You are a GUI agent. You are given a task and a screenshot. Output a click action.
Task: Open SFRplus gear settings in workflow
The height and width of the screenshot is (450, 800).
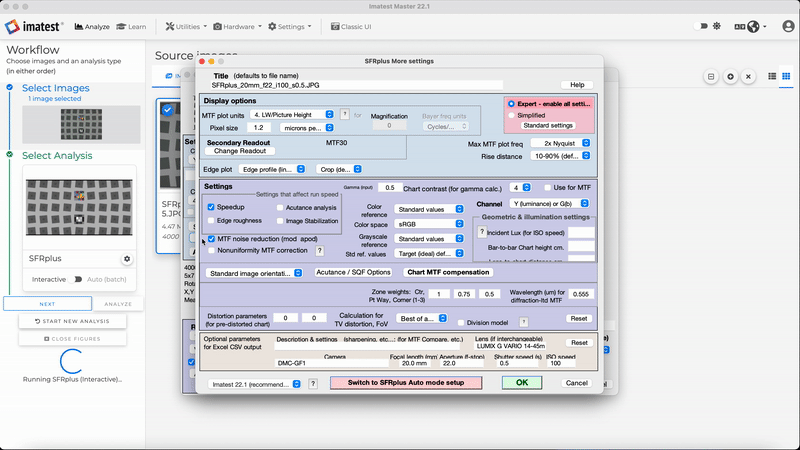click(x=127, y=259)
